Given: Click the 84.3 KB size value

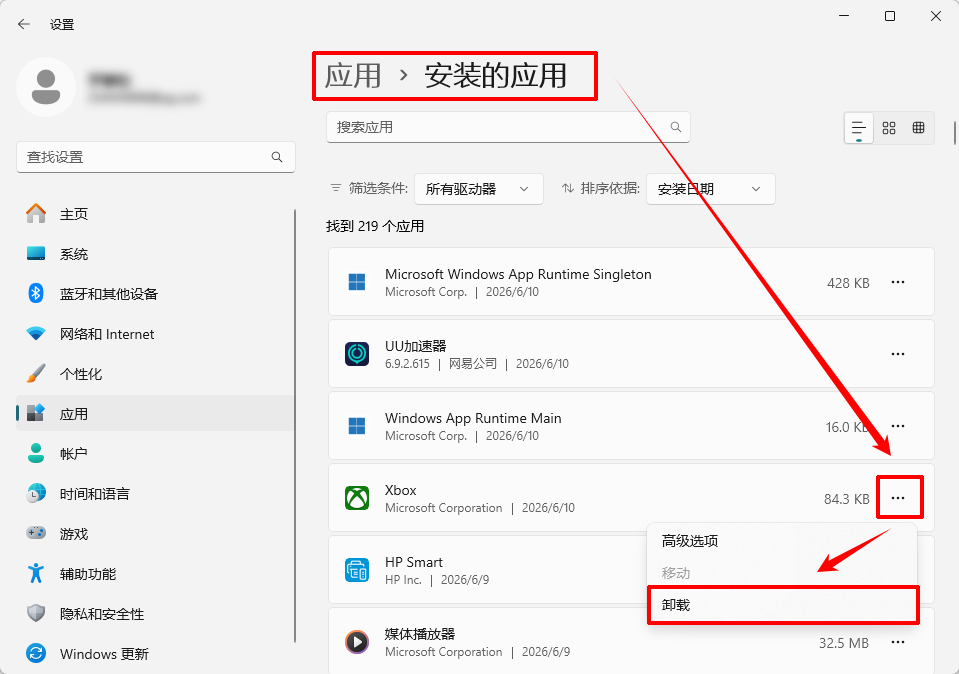Looking at the screenshot, I should pos(846,499).
